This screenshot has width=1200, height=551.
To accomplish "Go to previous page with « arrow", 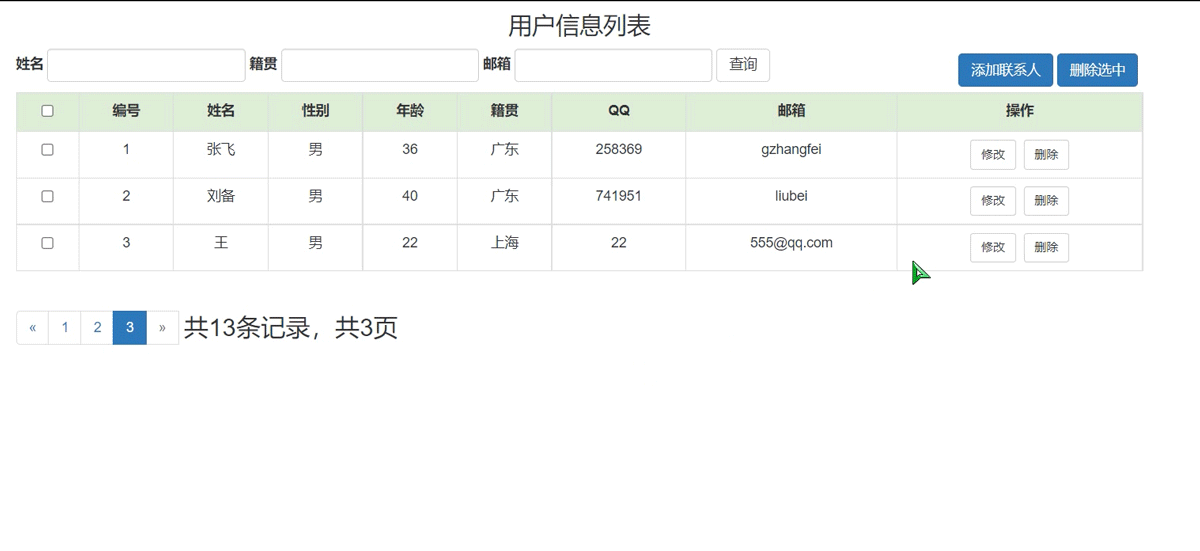I will point(33,328).
